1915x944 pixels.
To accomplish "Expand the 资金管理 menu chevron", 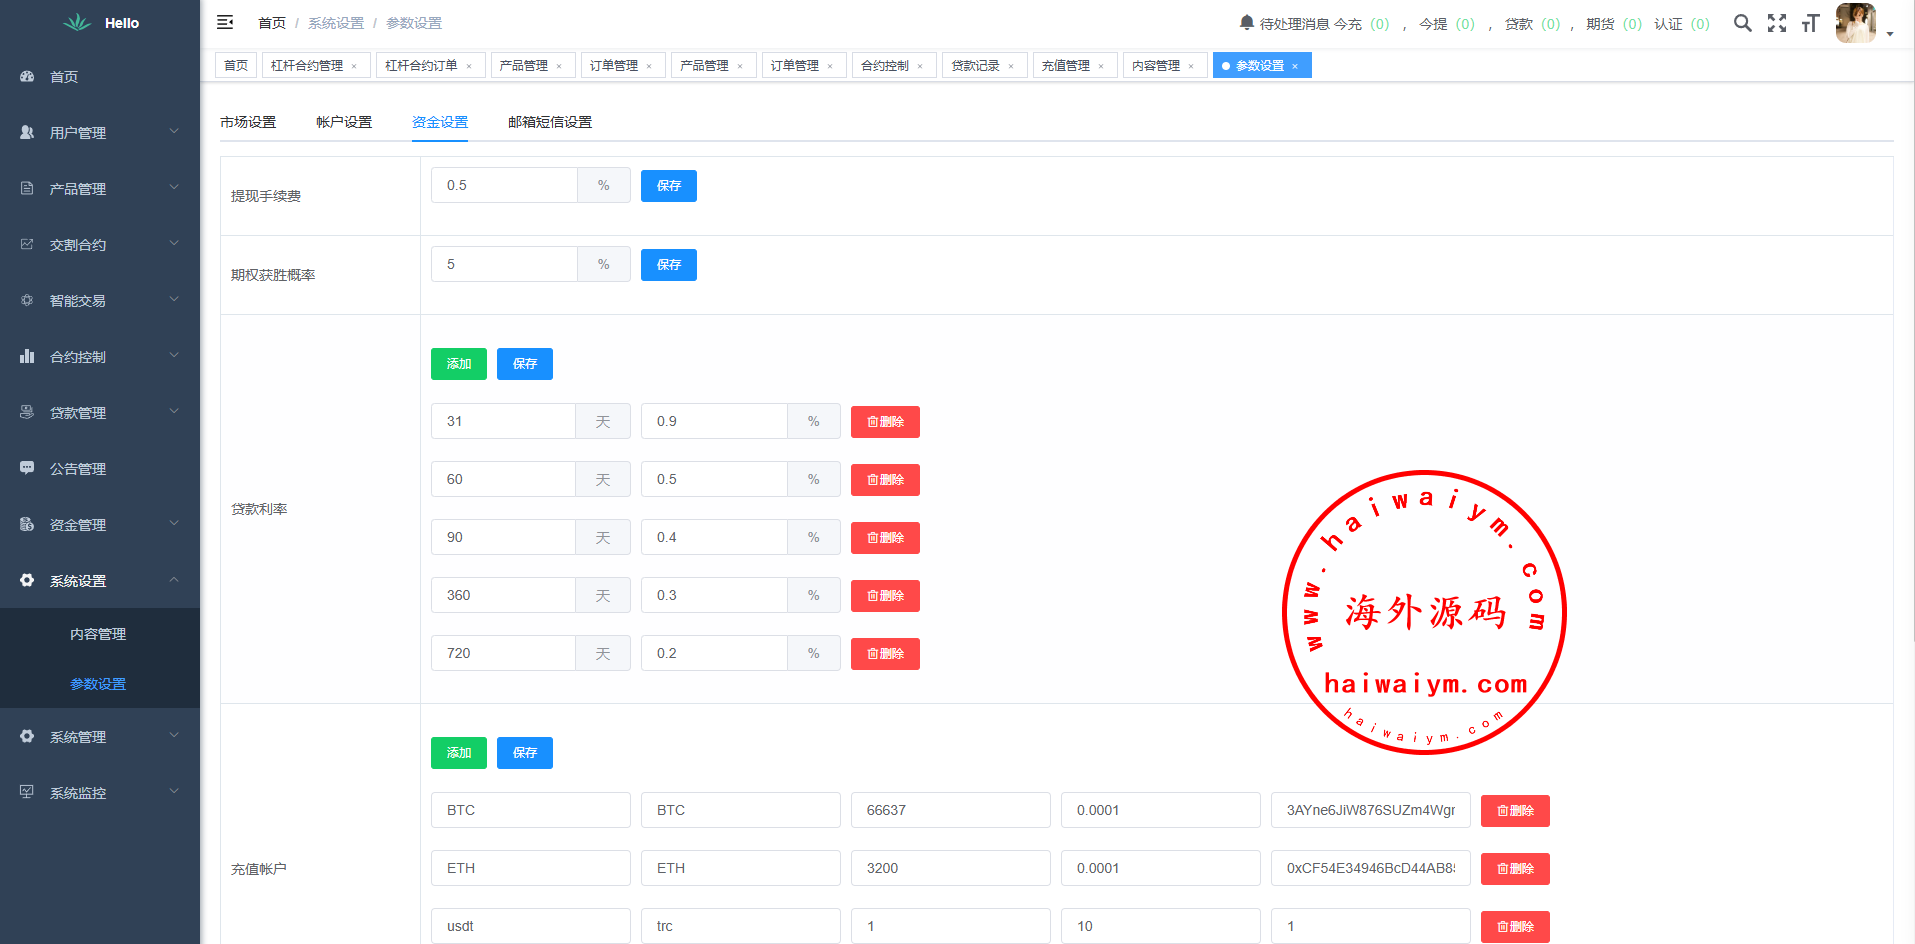I will point(174,523).
